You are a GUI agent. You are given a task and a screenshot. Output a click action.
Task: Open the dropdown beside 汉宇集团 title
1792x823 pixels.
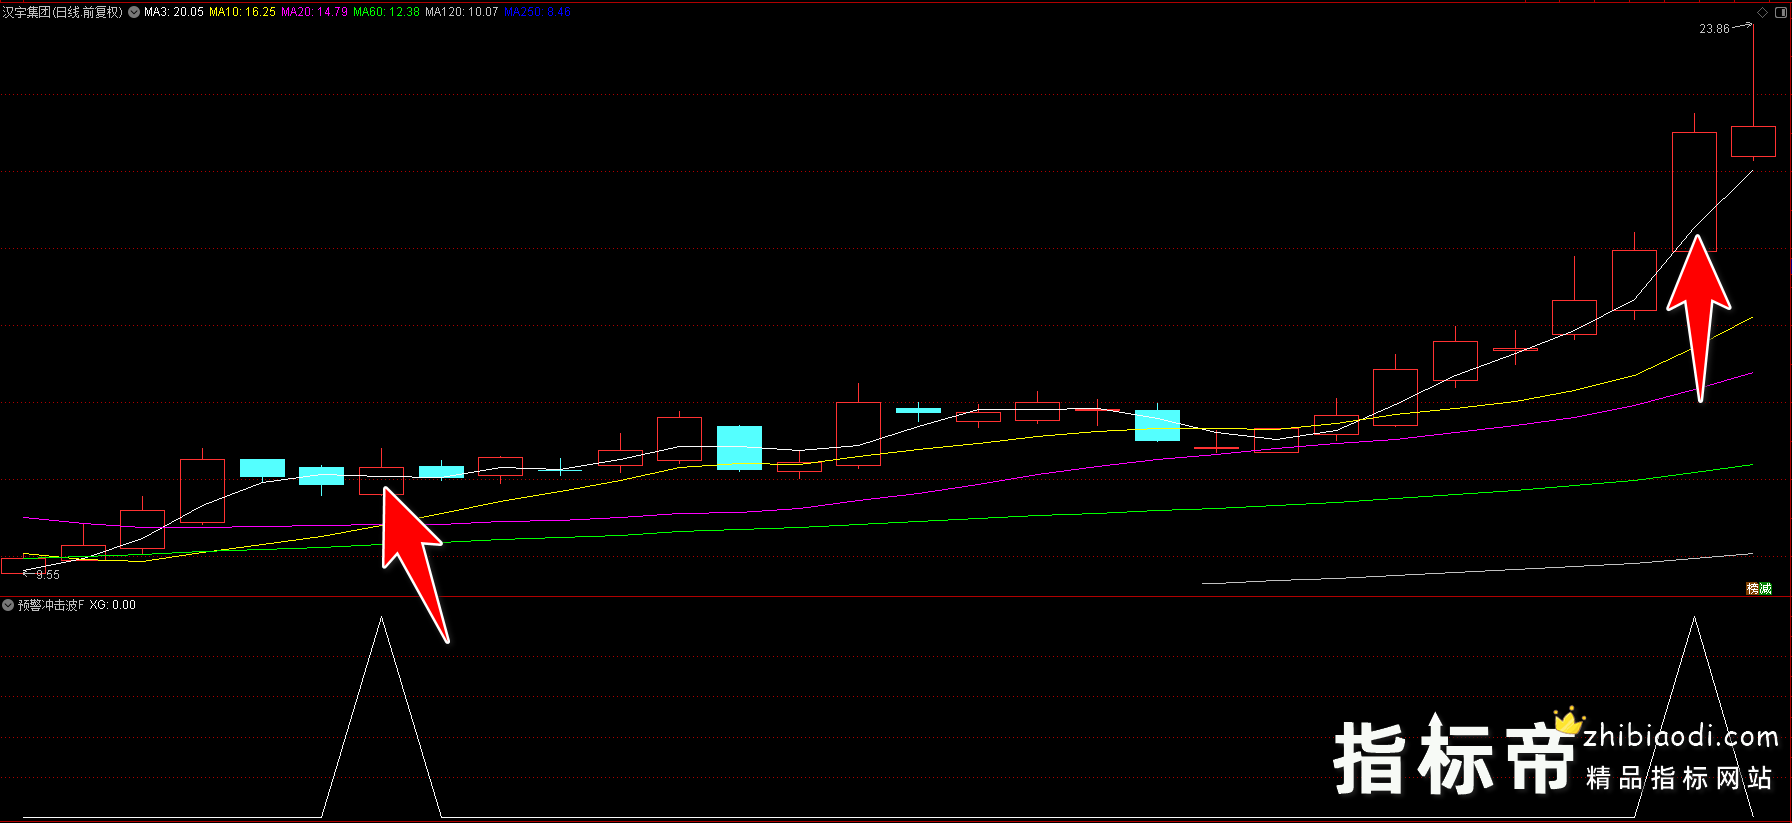[134, 12]
